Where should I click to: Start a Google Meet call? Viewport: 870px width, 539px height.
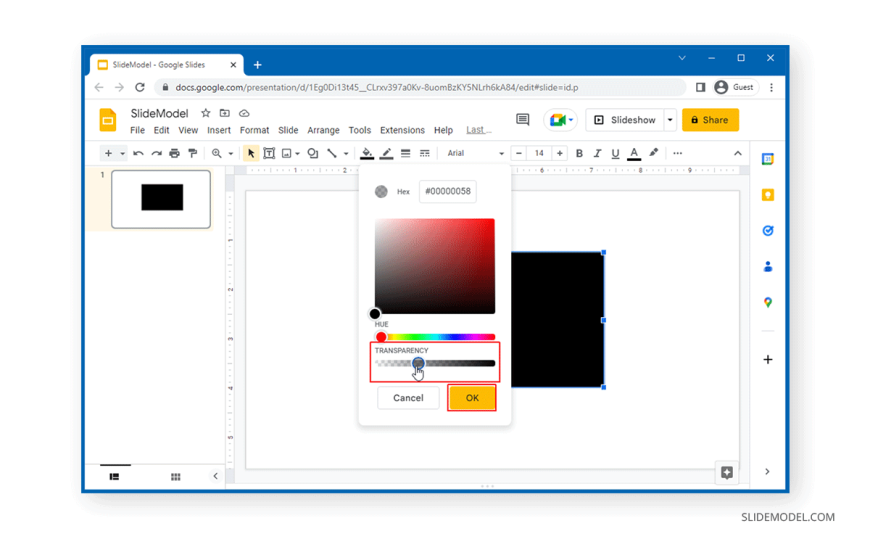coord(560,120)
